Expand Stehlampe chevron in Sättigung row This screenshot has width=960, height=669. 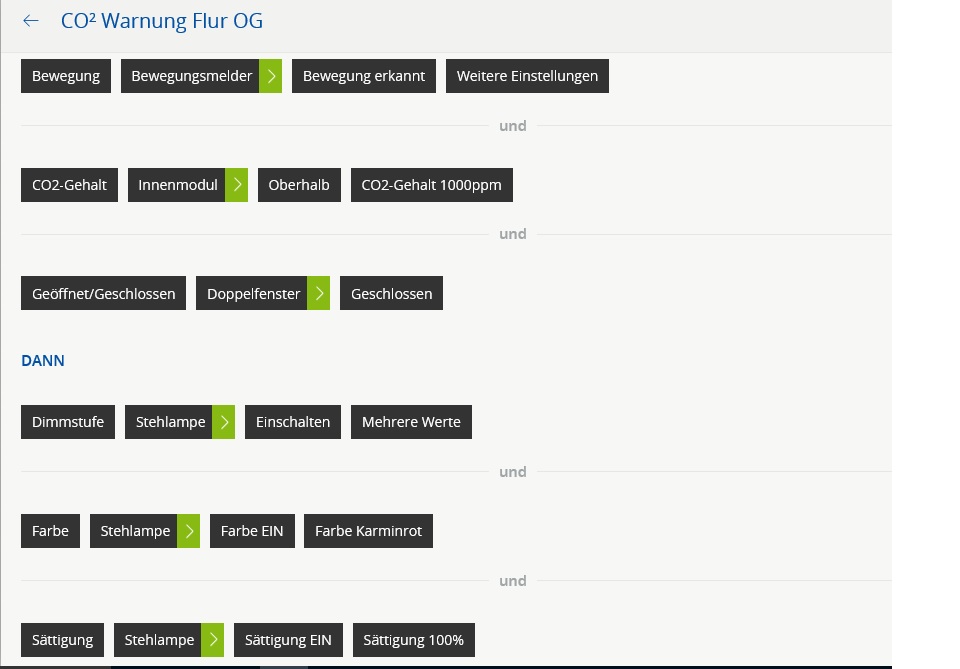pos(212,640)
